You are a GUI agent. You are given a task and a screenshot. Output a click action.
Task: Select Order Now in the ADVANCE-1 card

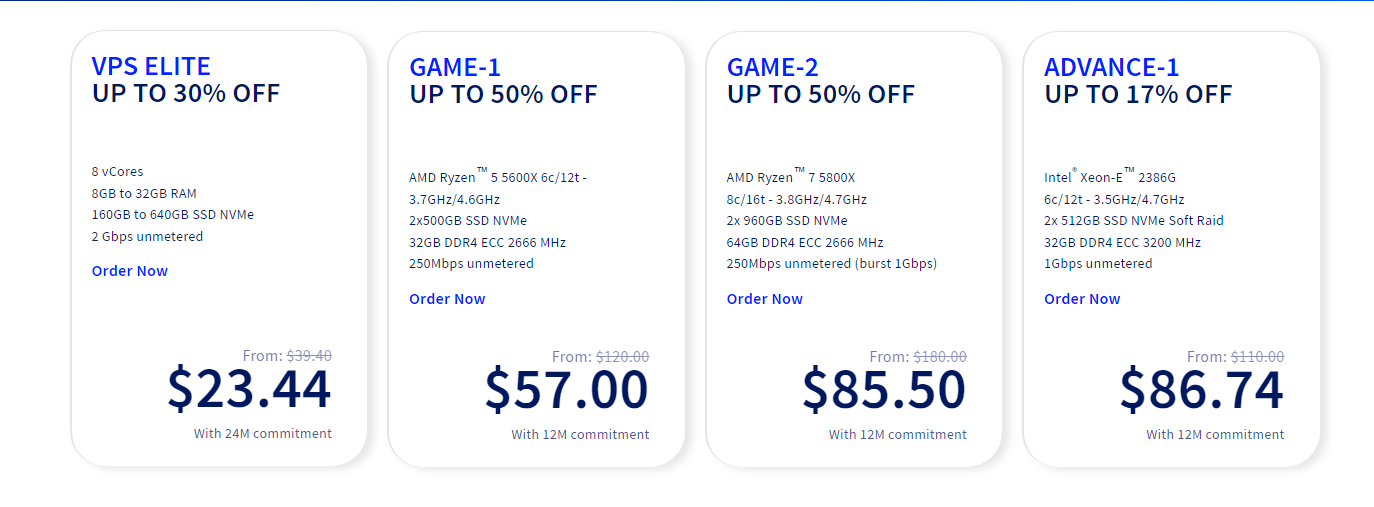(x=1082, y=299)
